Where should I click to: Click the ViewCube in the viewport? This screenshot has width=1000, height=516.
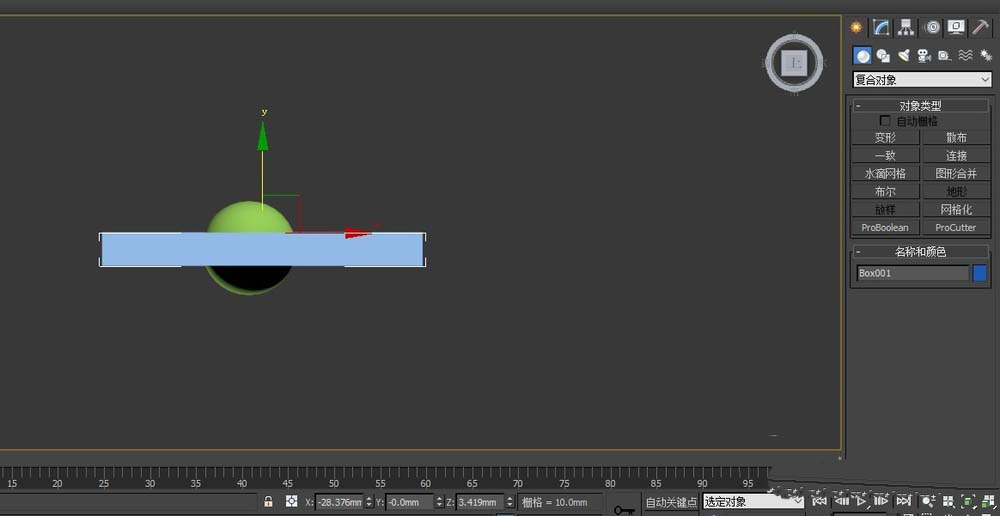795,63
